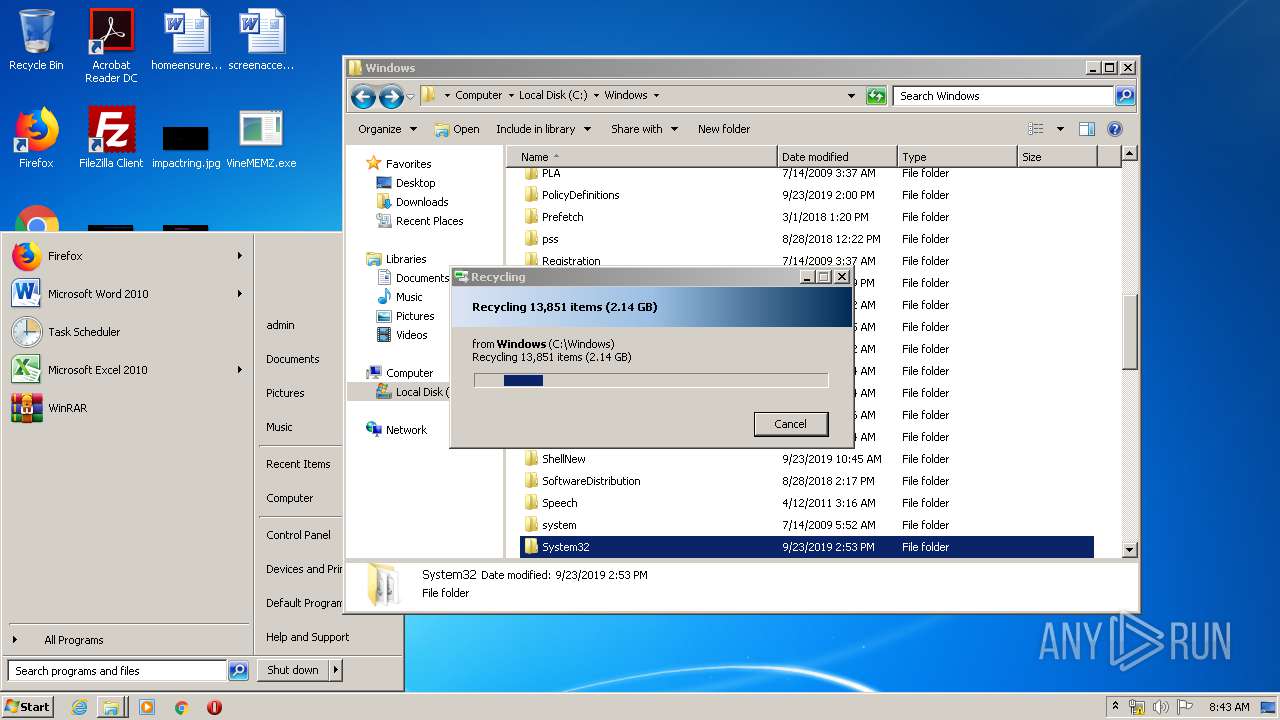Image resolution: width=1280 pixels, height=720 pixels.
Task: Show hidden system tray icons
Action: point(1115,707)
